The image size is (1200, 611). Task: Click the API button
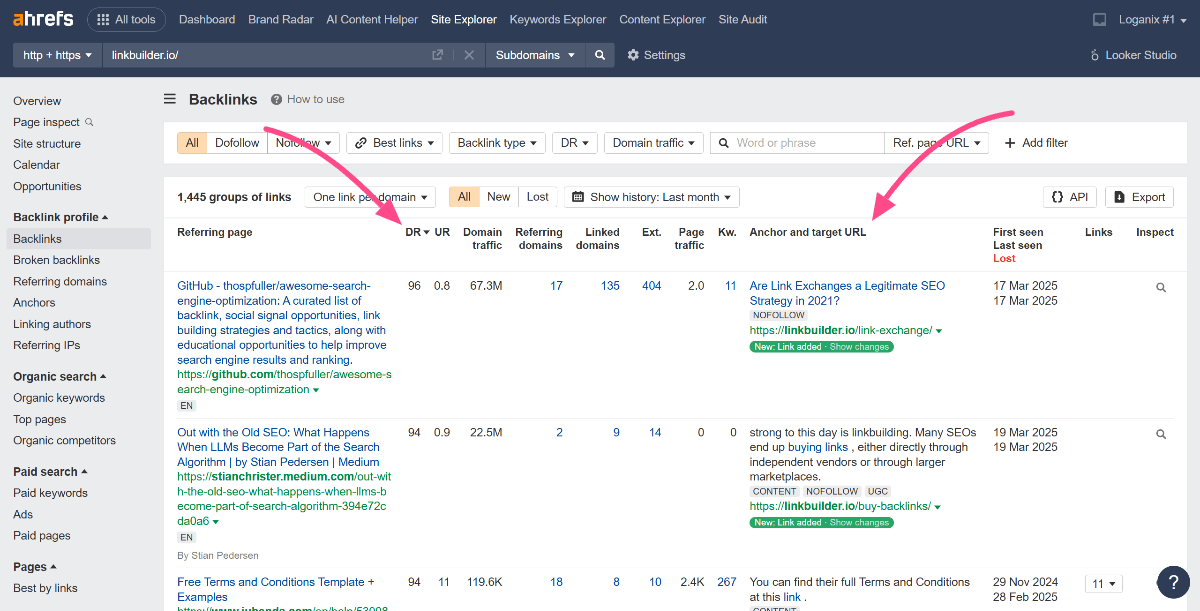point(1069,197)
